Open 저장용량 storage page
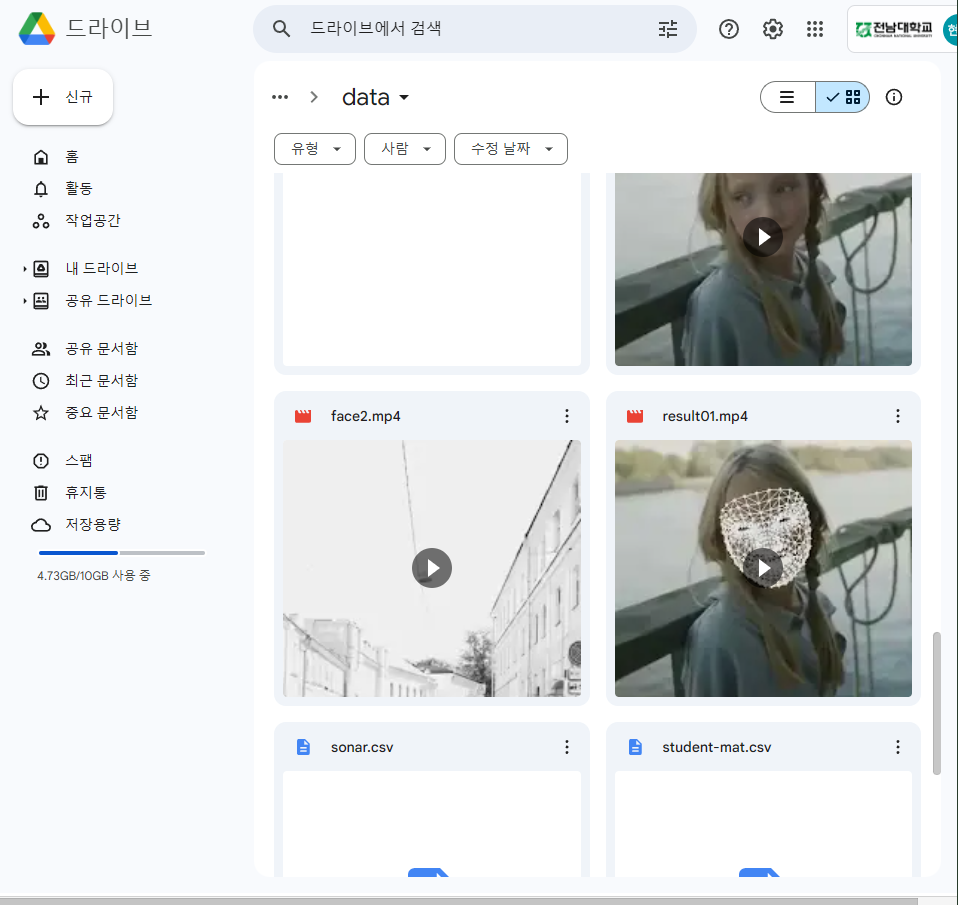 point(93,525)
